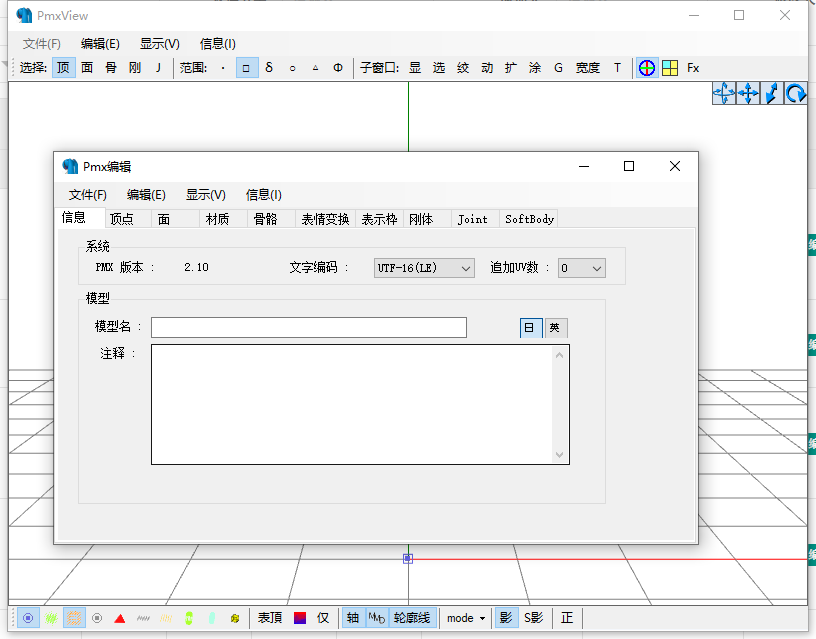Toggle vertex selection mode 顶
Screen dimensions: 816x639
[63, 68]
